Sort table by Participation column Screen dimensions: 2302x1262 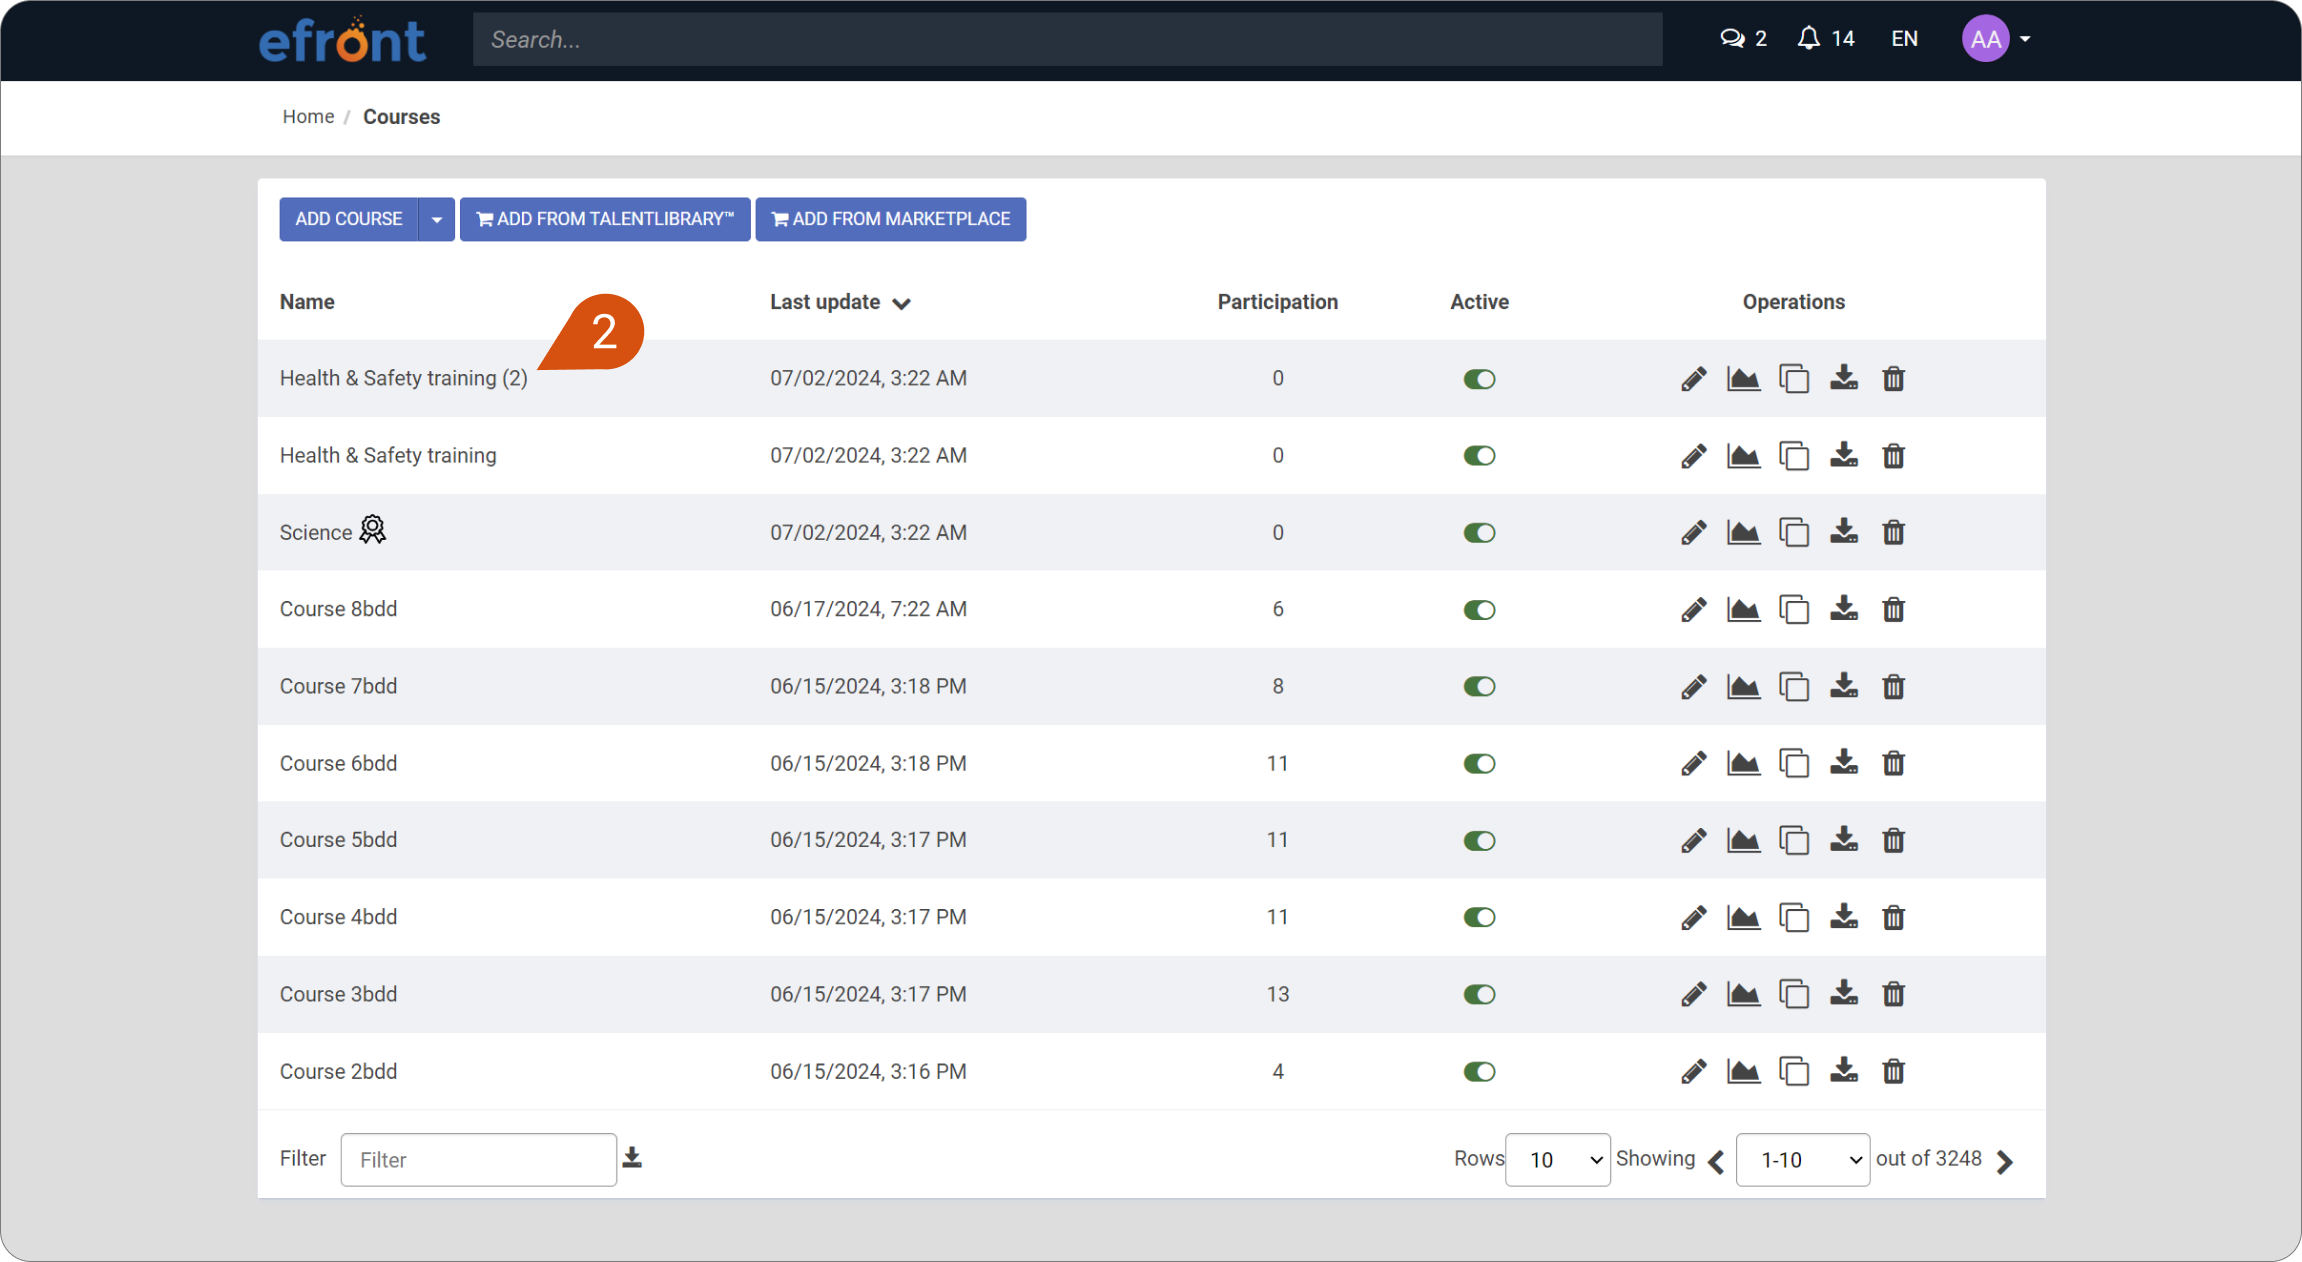tap(1277, 302)
